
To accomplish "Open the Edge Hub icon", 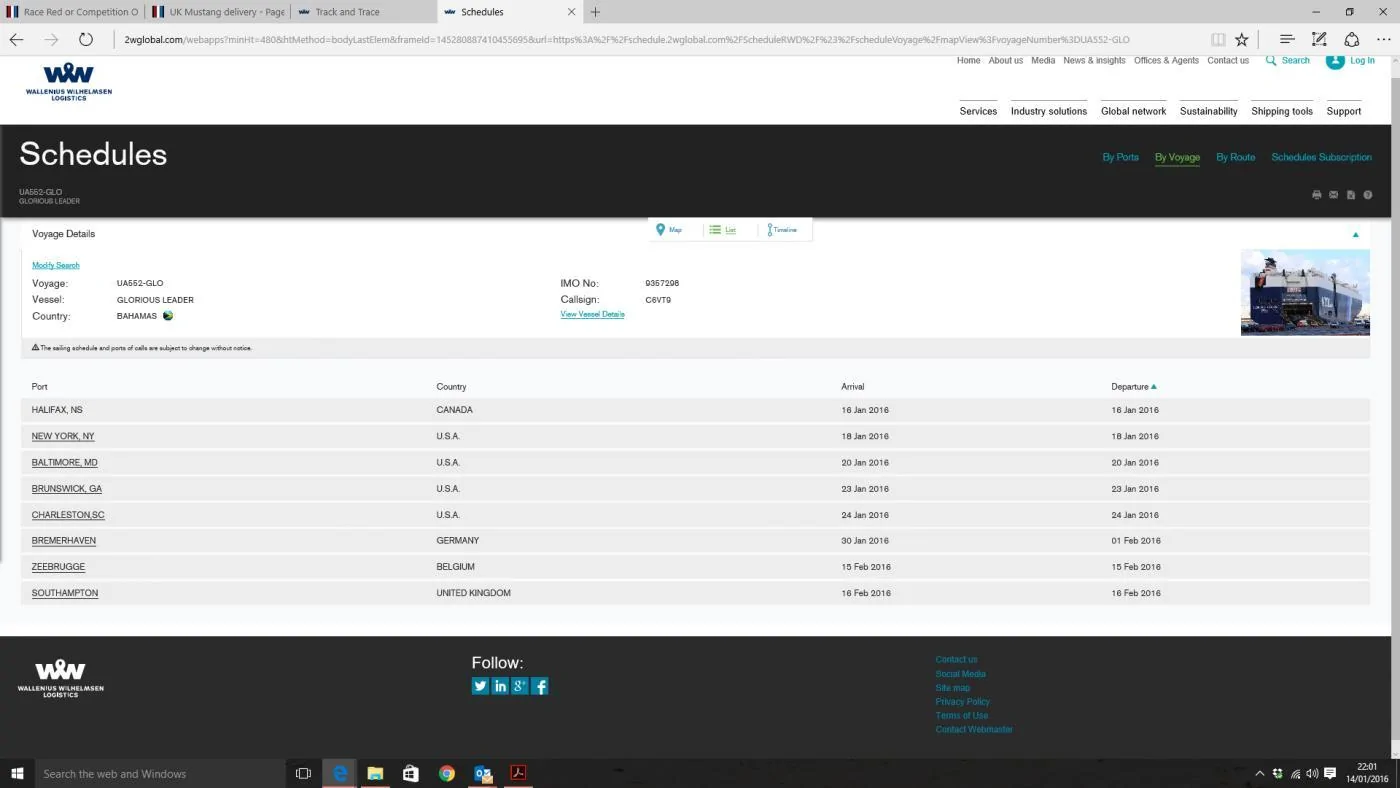I will 1287,40.
